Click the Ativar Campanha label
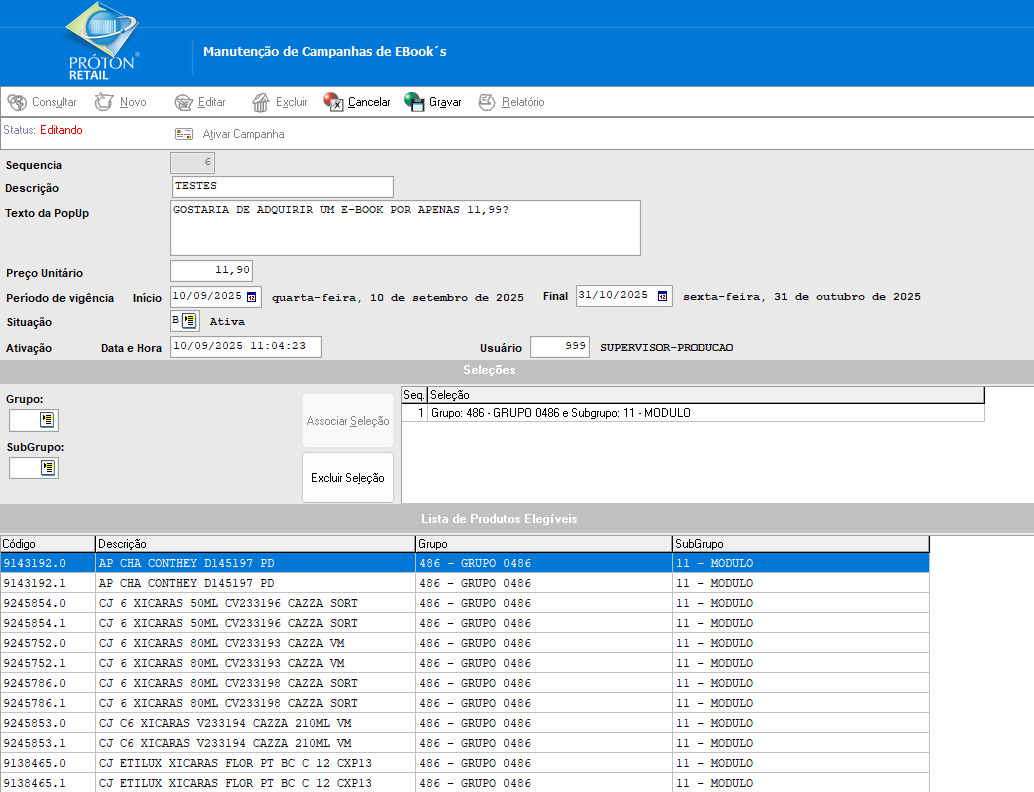 pyautogui.click(x=243, y=134)
